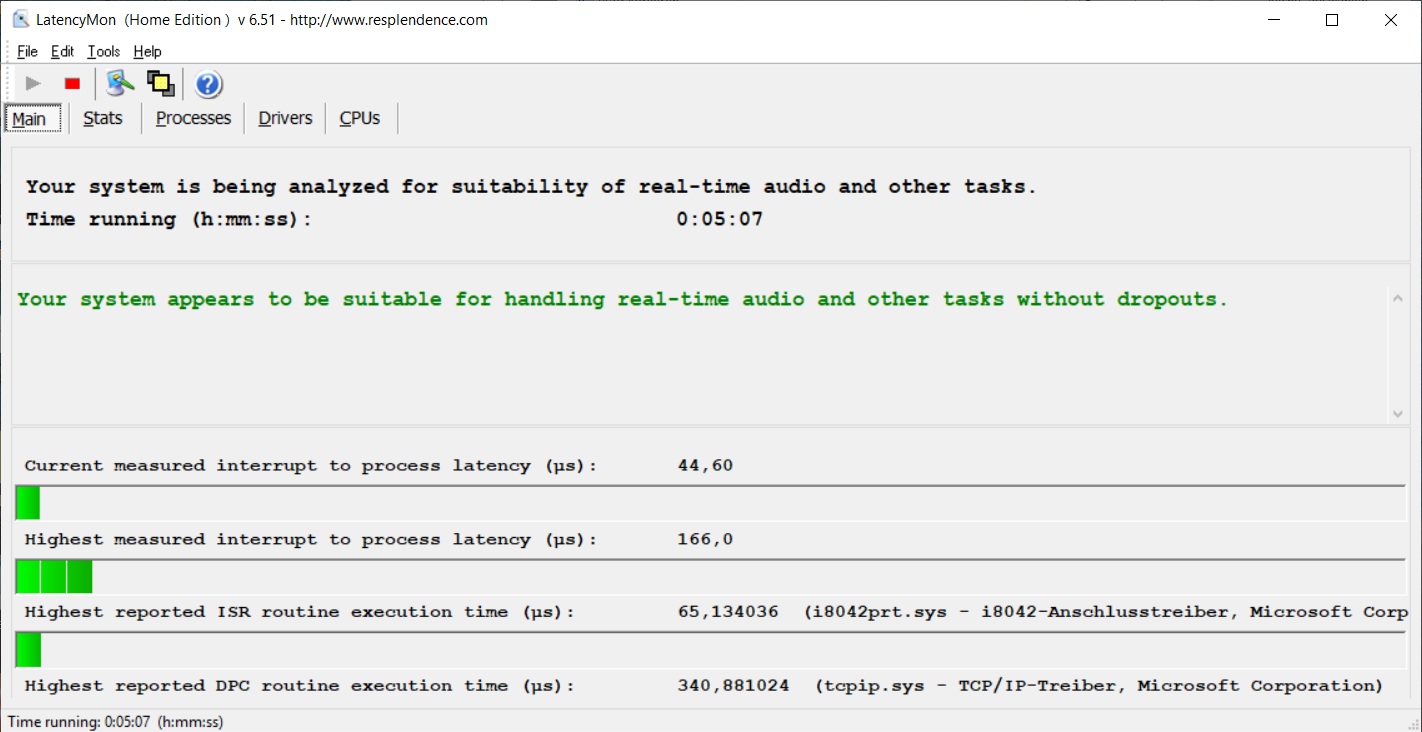Open the Tools menu
The height and width of the screenshot is (732, 1422).
(x=103, y=52)
